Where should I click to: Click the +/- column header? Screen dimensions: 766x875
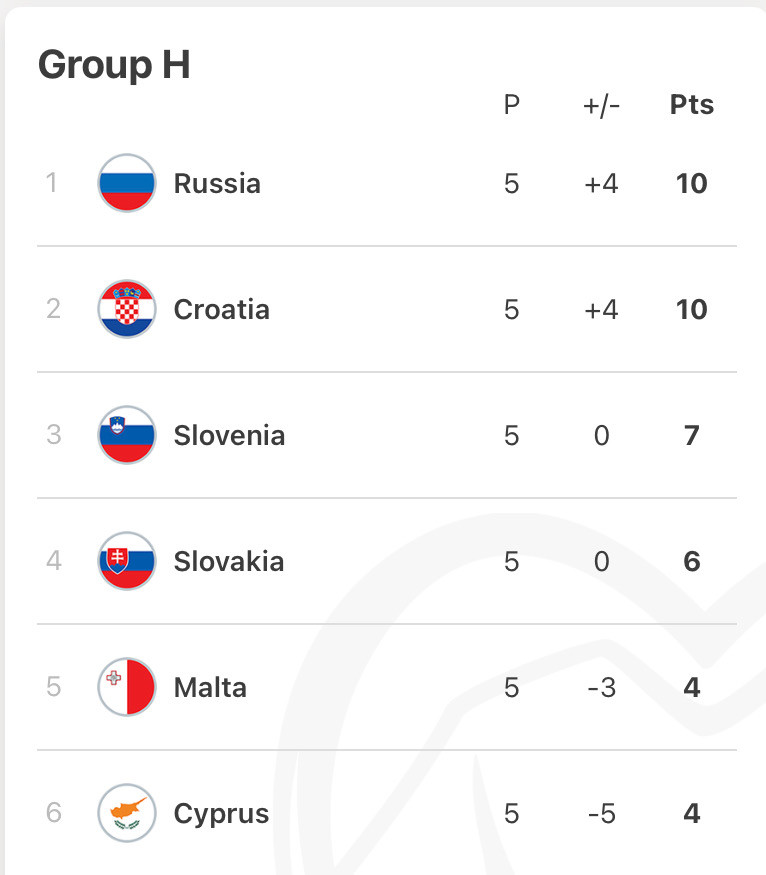pos(601,105)
